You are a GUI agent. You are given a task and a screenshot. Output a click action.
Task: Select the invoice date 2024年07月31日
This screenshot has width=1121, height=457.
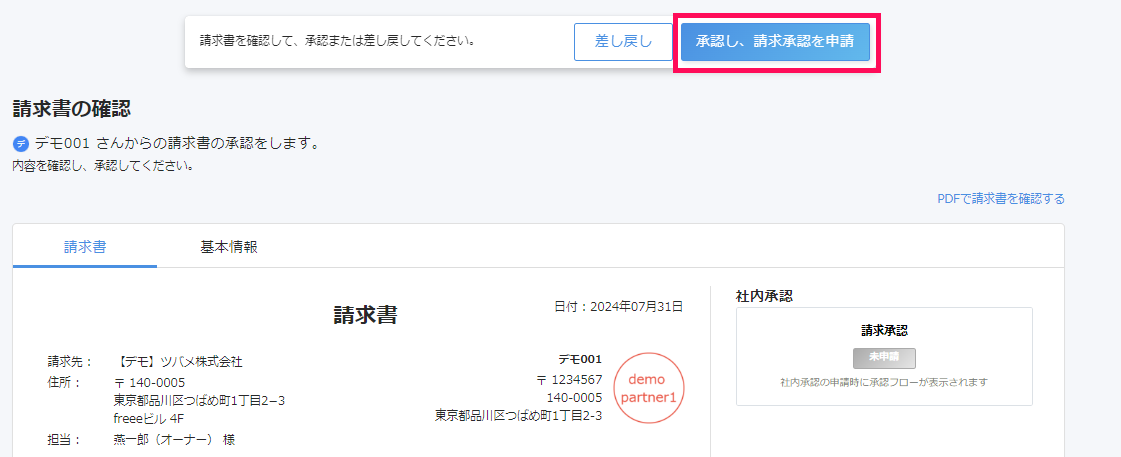tap(618, 307)
